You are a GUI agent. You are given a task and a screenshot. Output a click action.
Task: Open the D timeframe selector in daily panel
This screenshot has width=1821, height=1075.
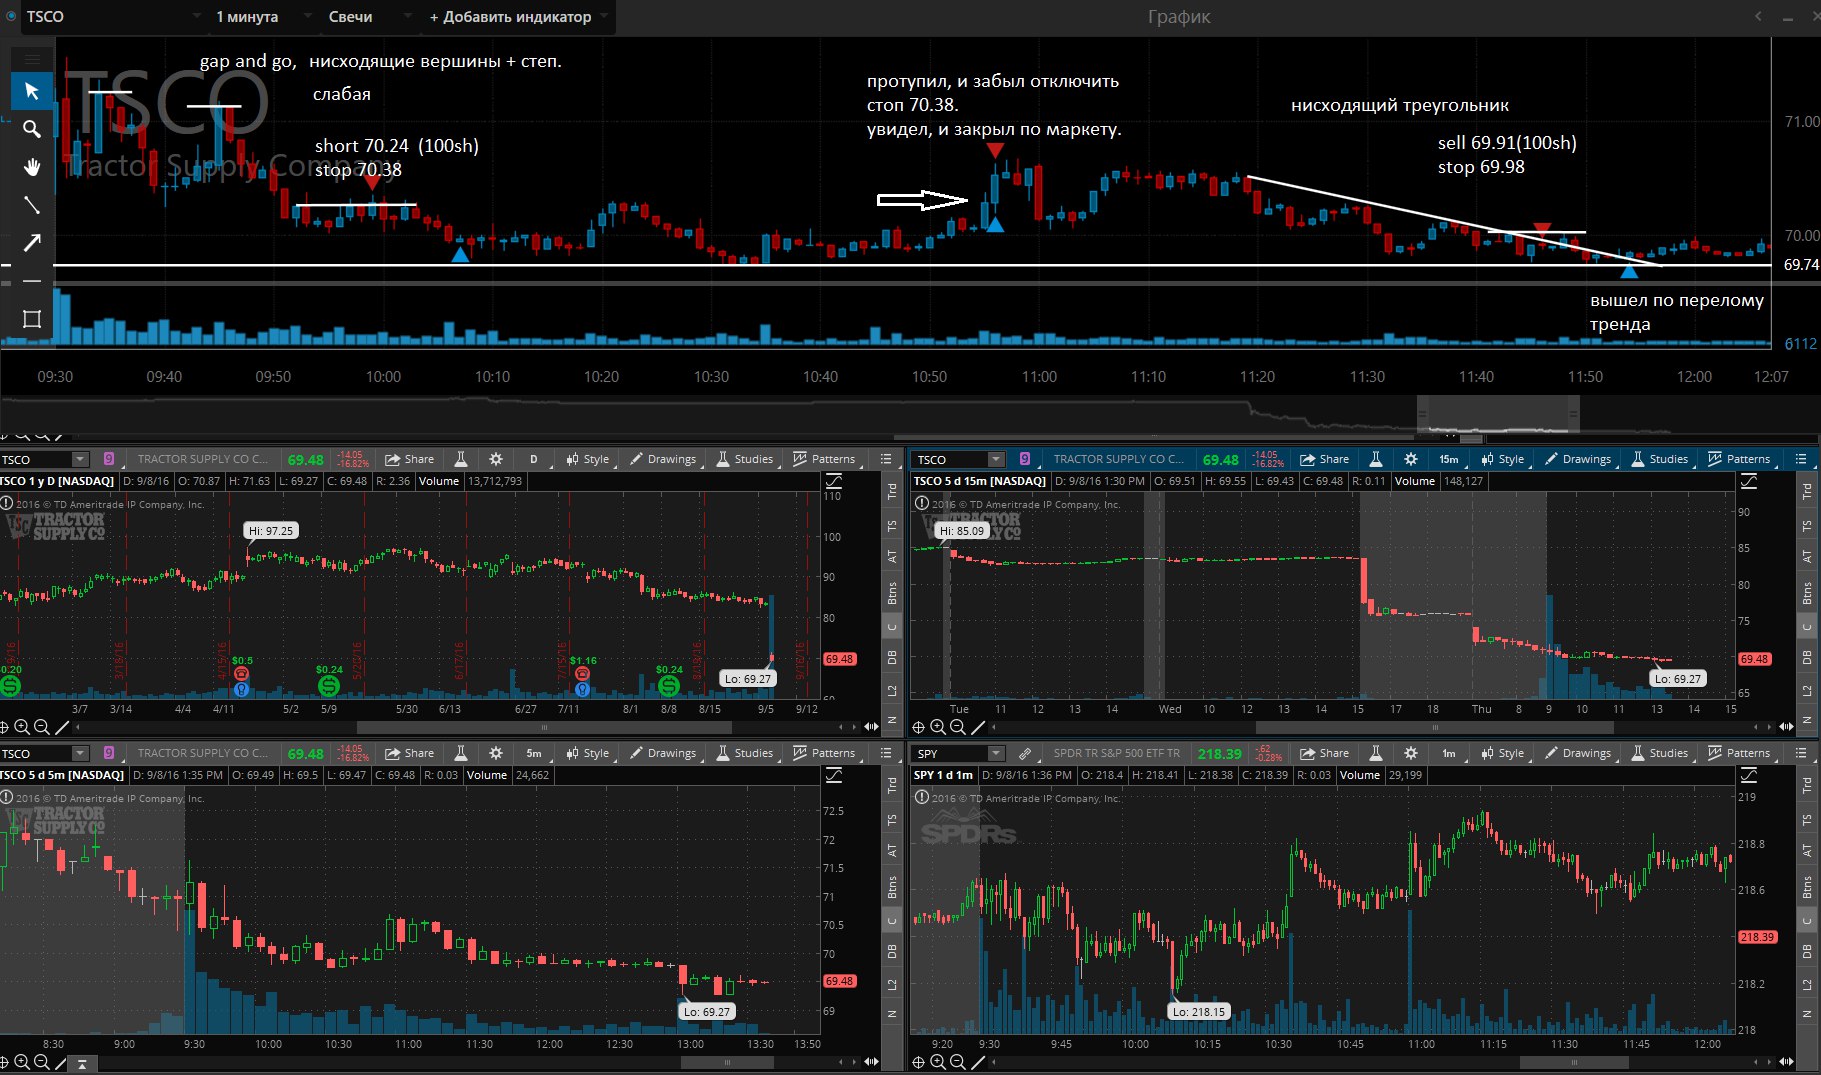534,459
